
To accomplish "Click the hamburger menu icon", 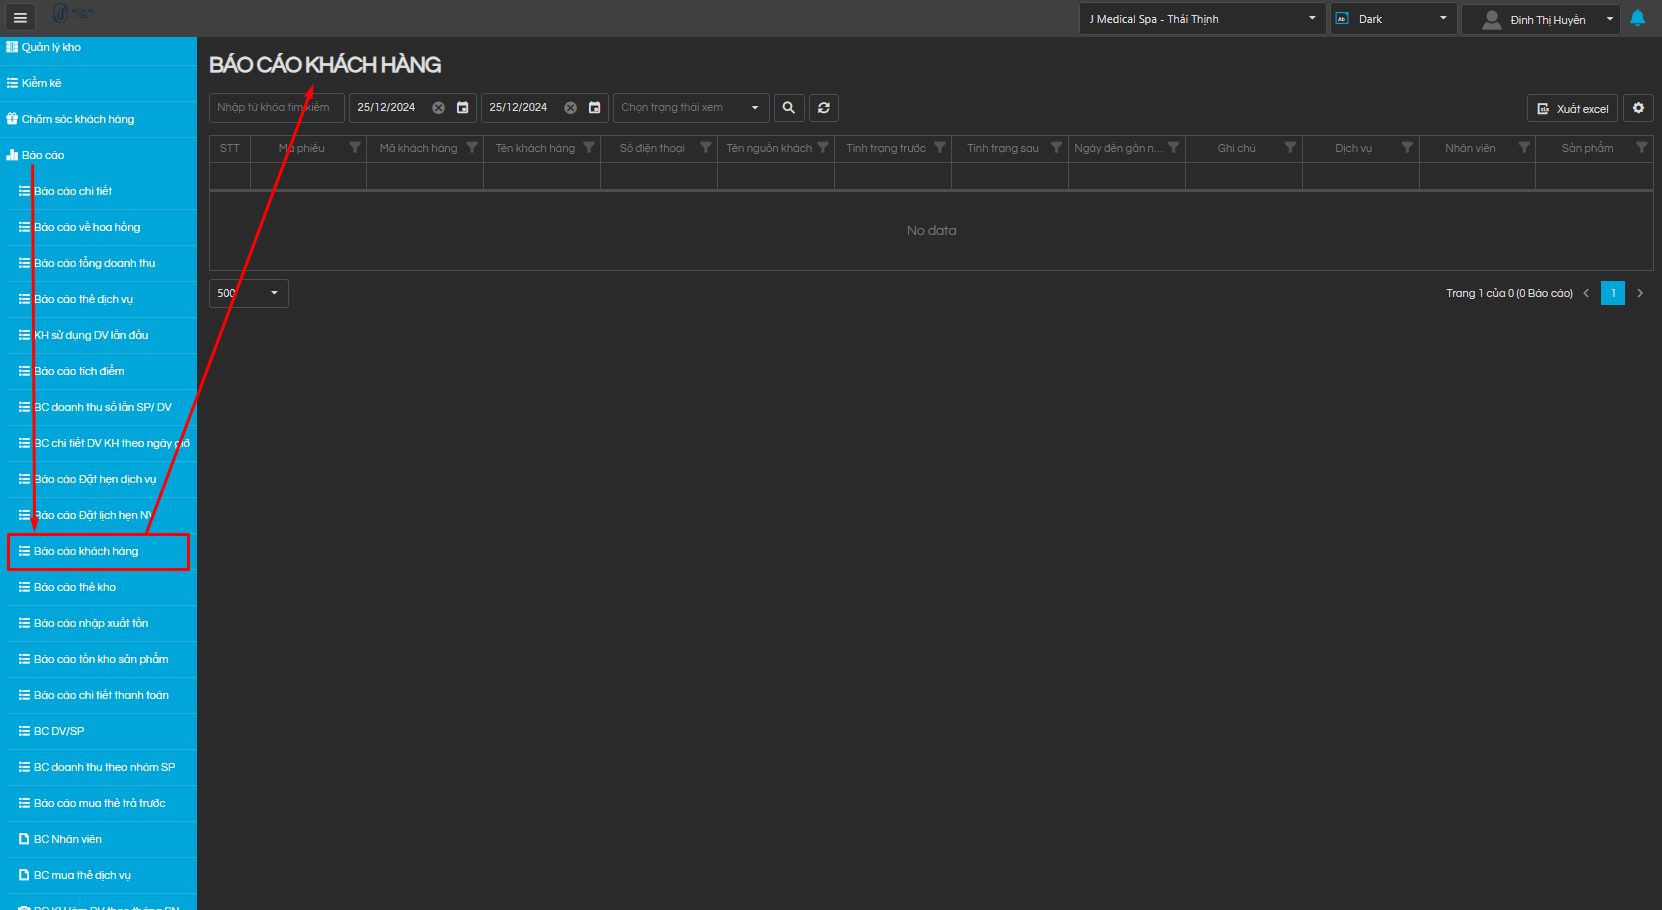I will [20, 18].
